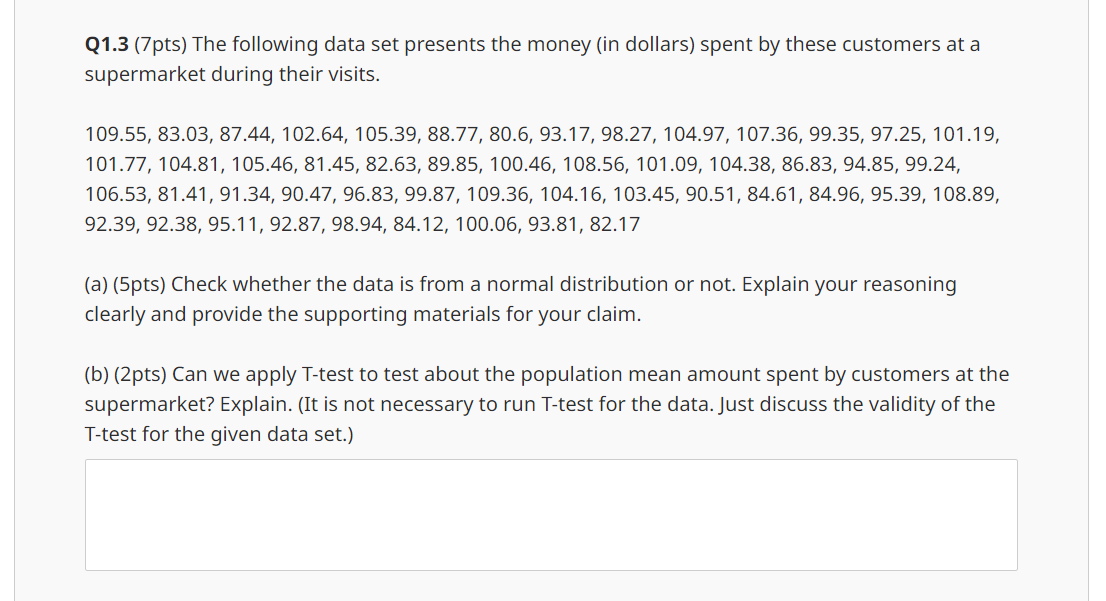
Task: Click the (b) part label
Action: tap(97, 375)
